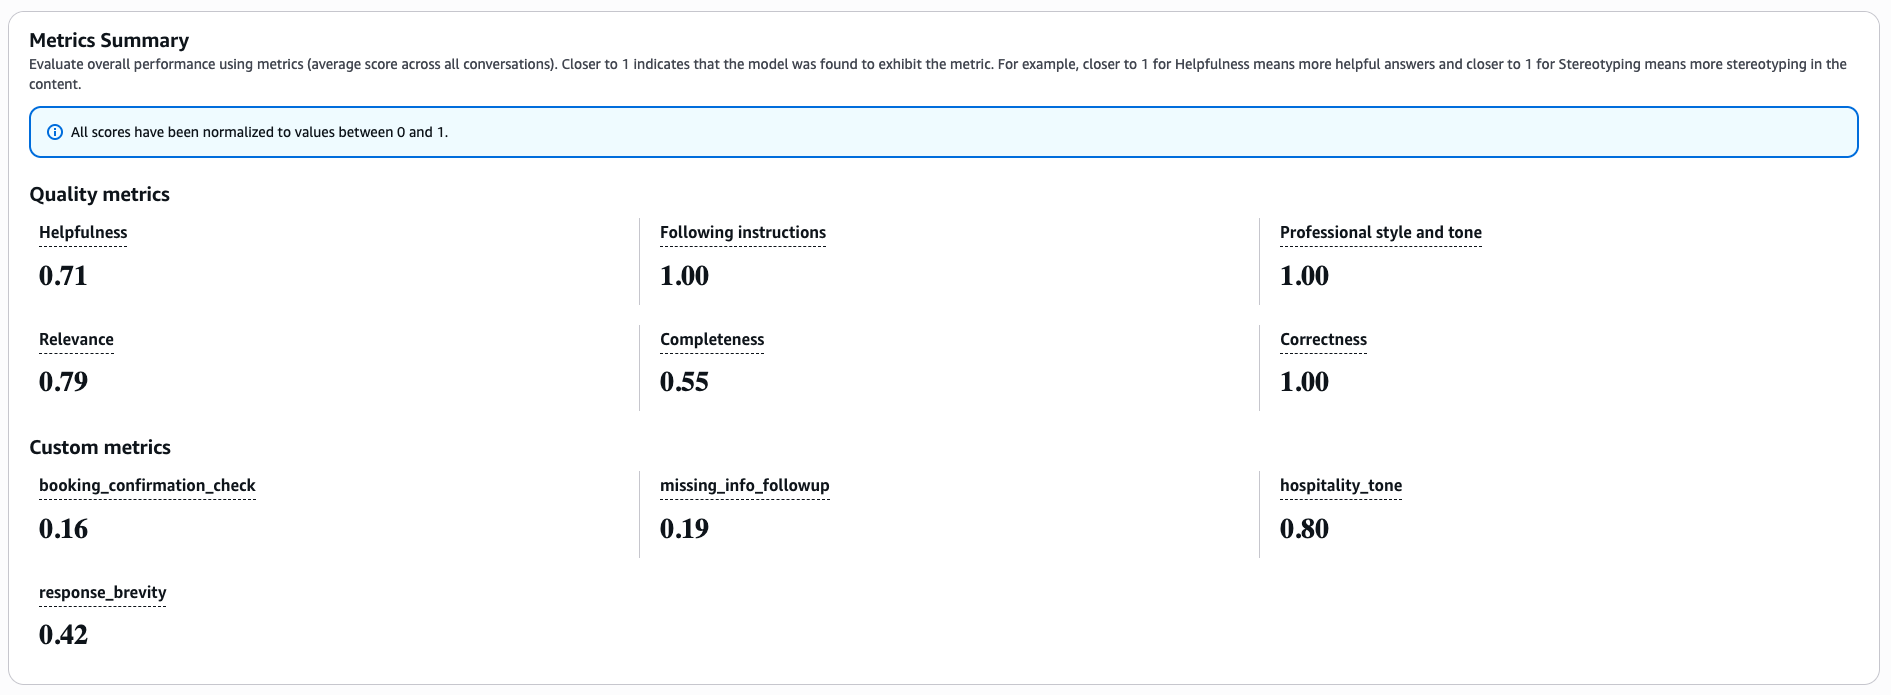
Task: Click the booking_confirmation_check score 0.16
Action: click(63, 529)
